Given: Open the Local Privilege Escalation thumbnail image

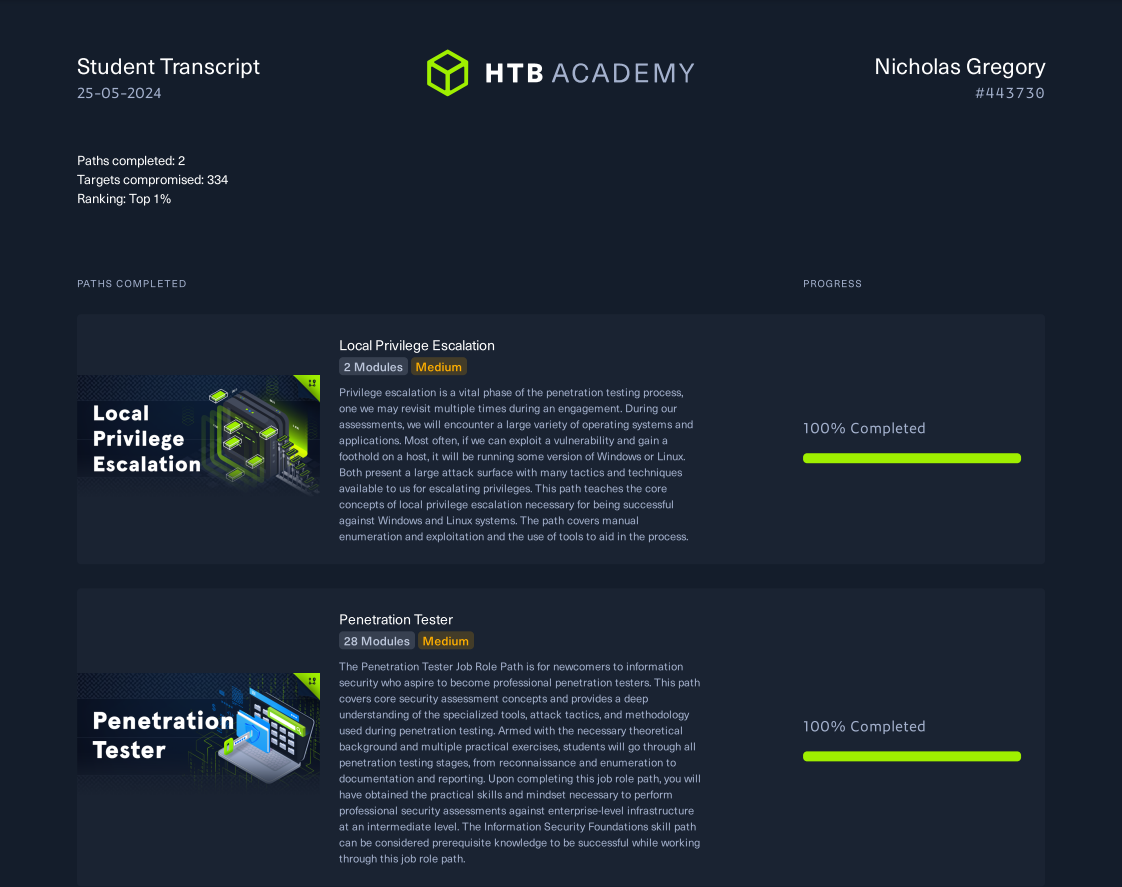Looking at the screenshot, I should pyautogui.click(x=198, y=435).
